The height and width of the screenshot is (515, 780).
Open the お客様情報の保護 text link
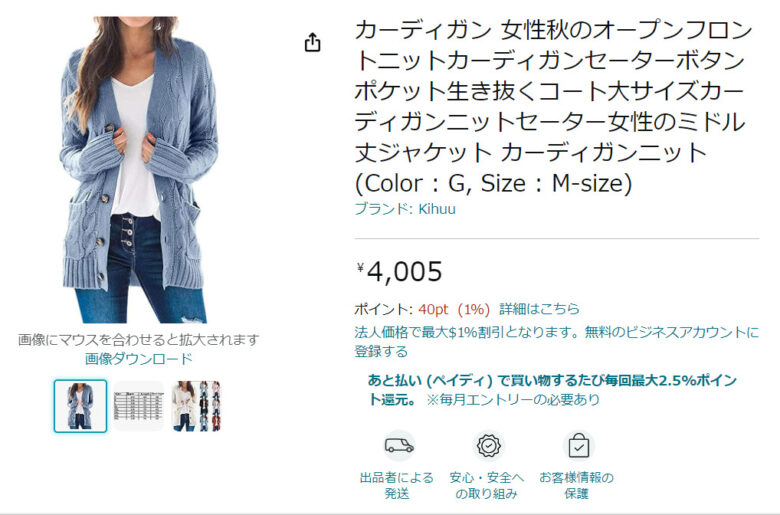[x=576, y=486]
